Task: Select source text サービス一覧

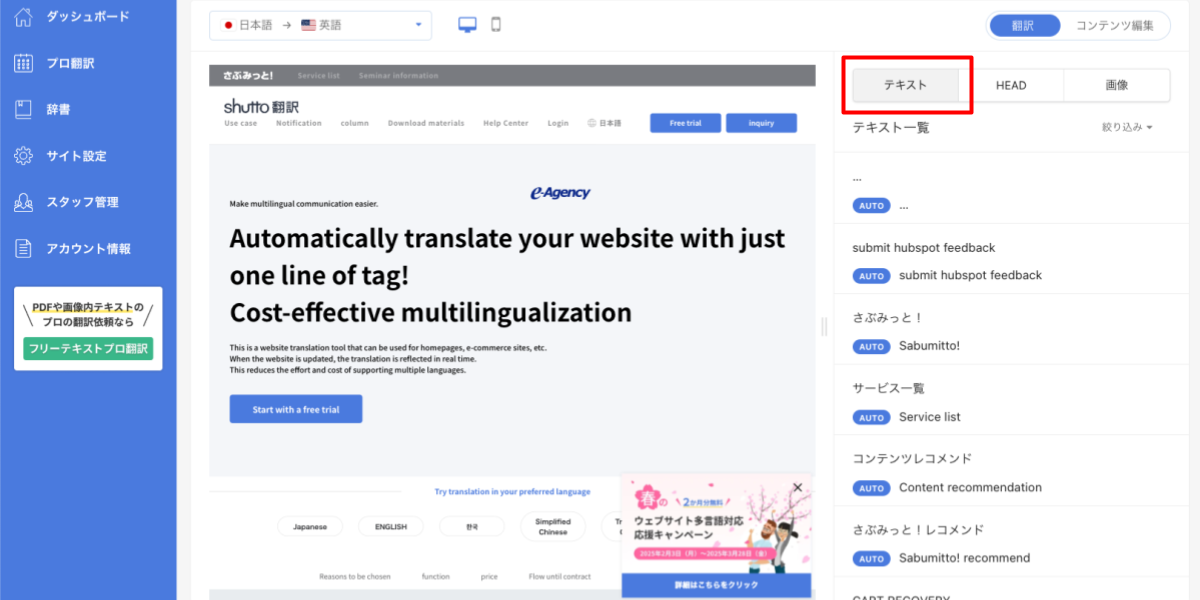Action: point(889,388)
